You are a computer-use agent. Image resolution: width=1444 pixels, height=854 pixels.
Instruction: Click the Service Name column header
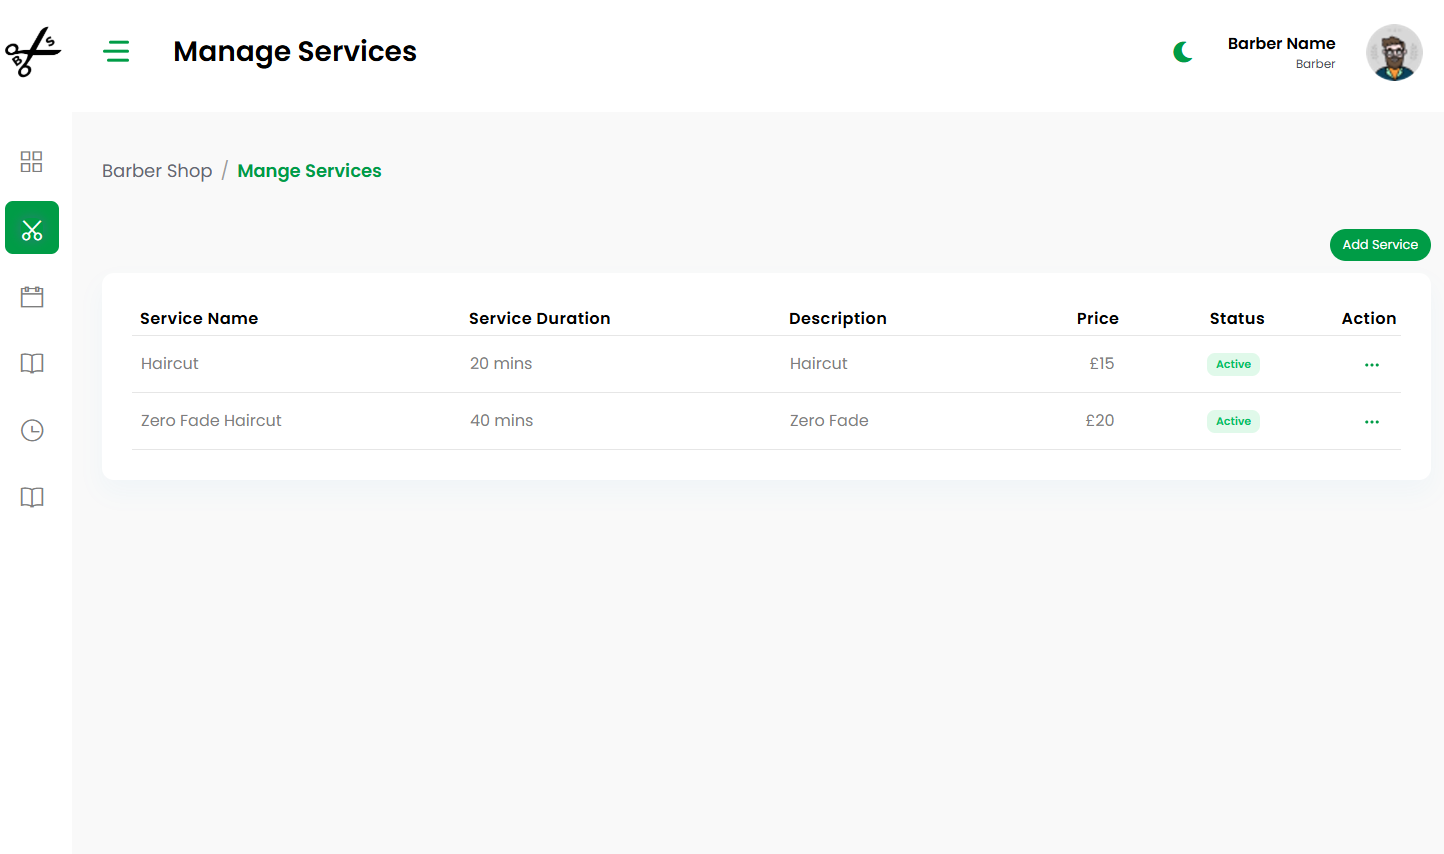coord(199,319)
